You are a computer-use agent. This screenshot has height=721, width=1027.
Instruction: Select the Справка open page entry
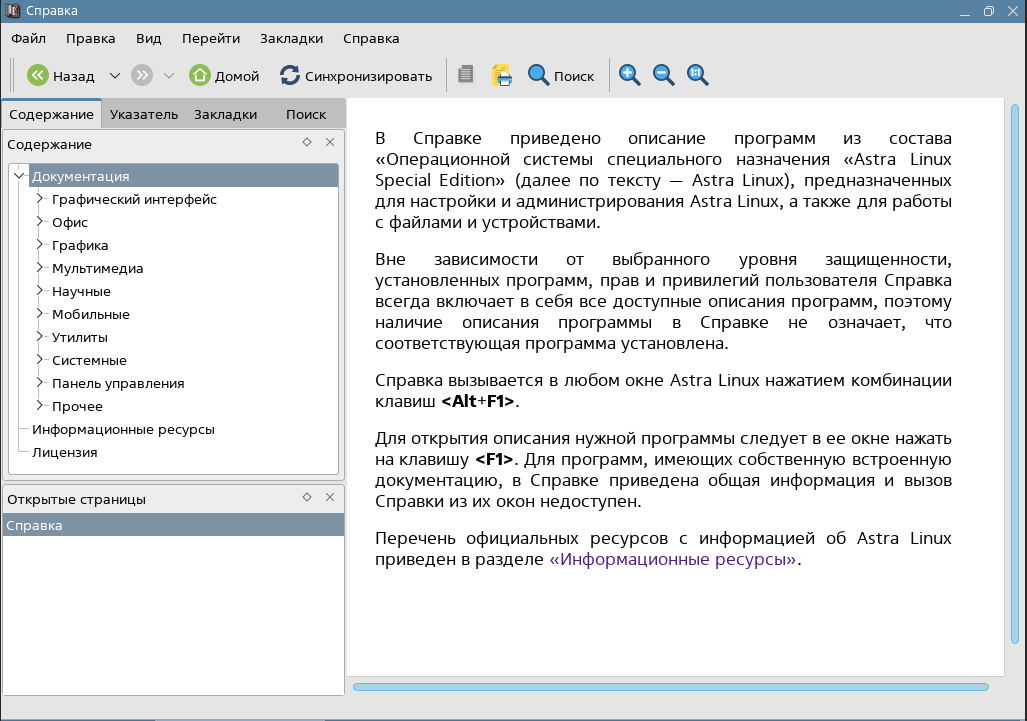(173, 525)
